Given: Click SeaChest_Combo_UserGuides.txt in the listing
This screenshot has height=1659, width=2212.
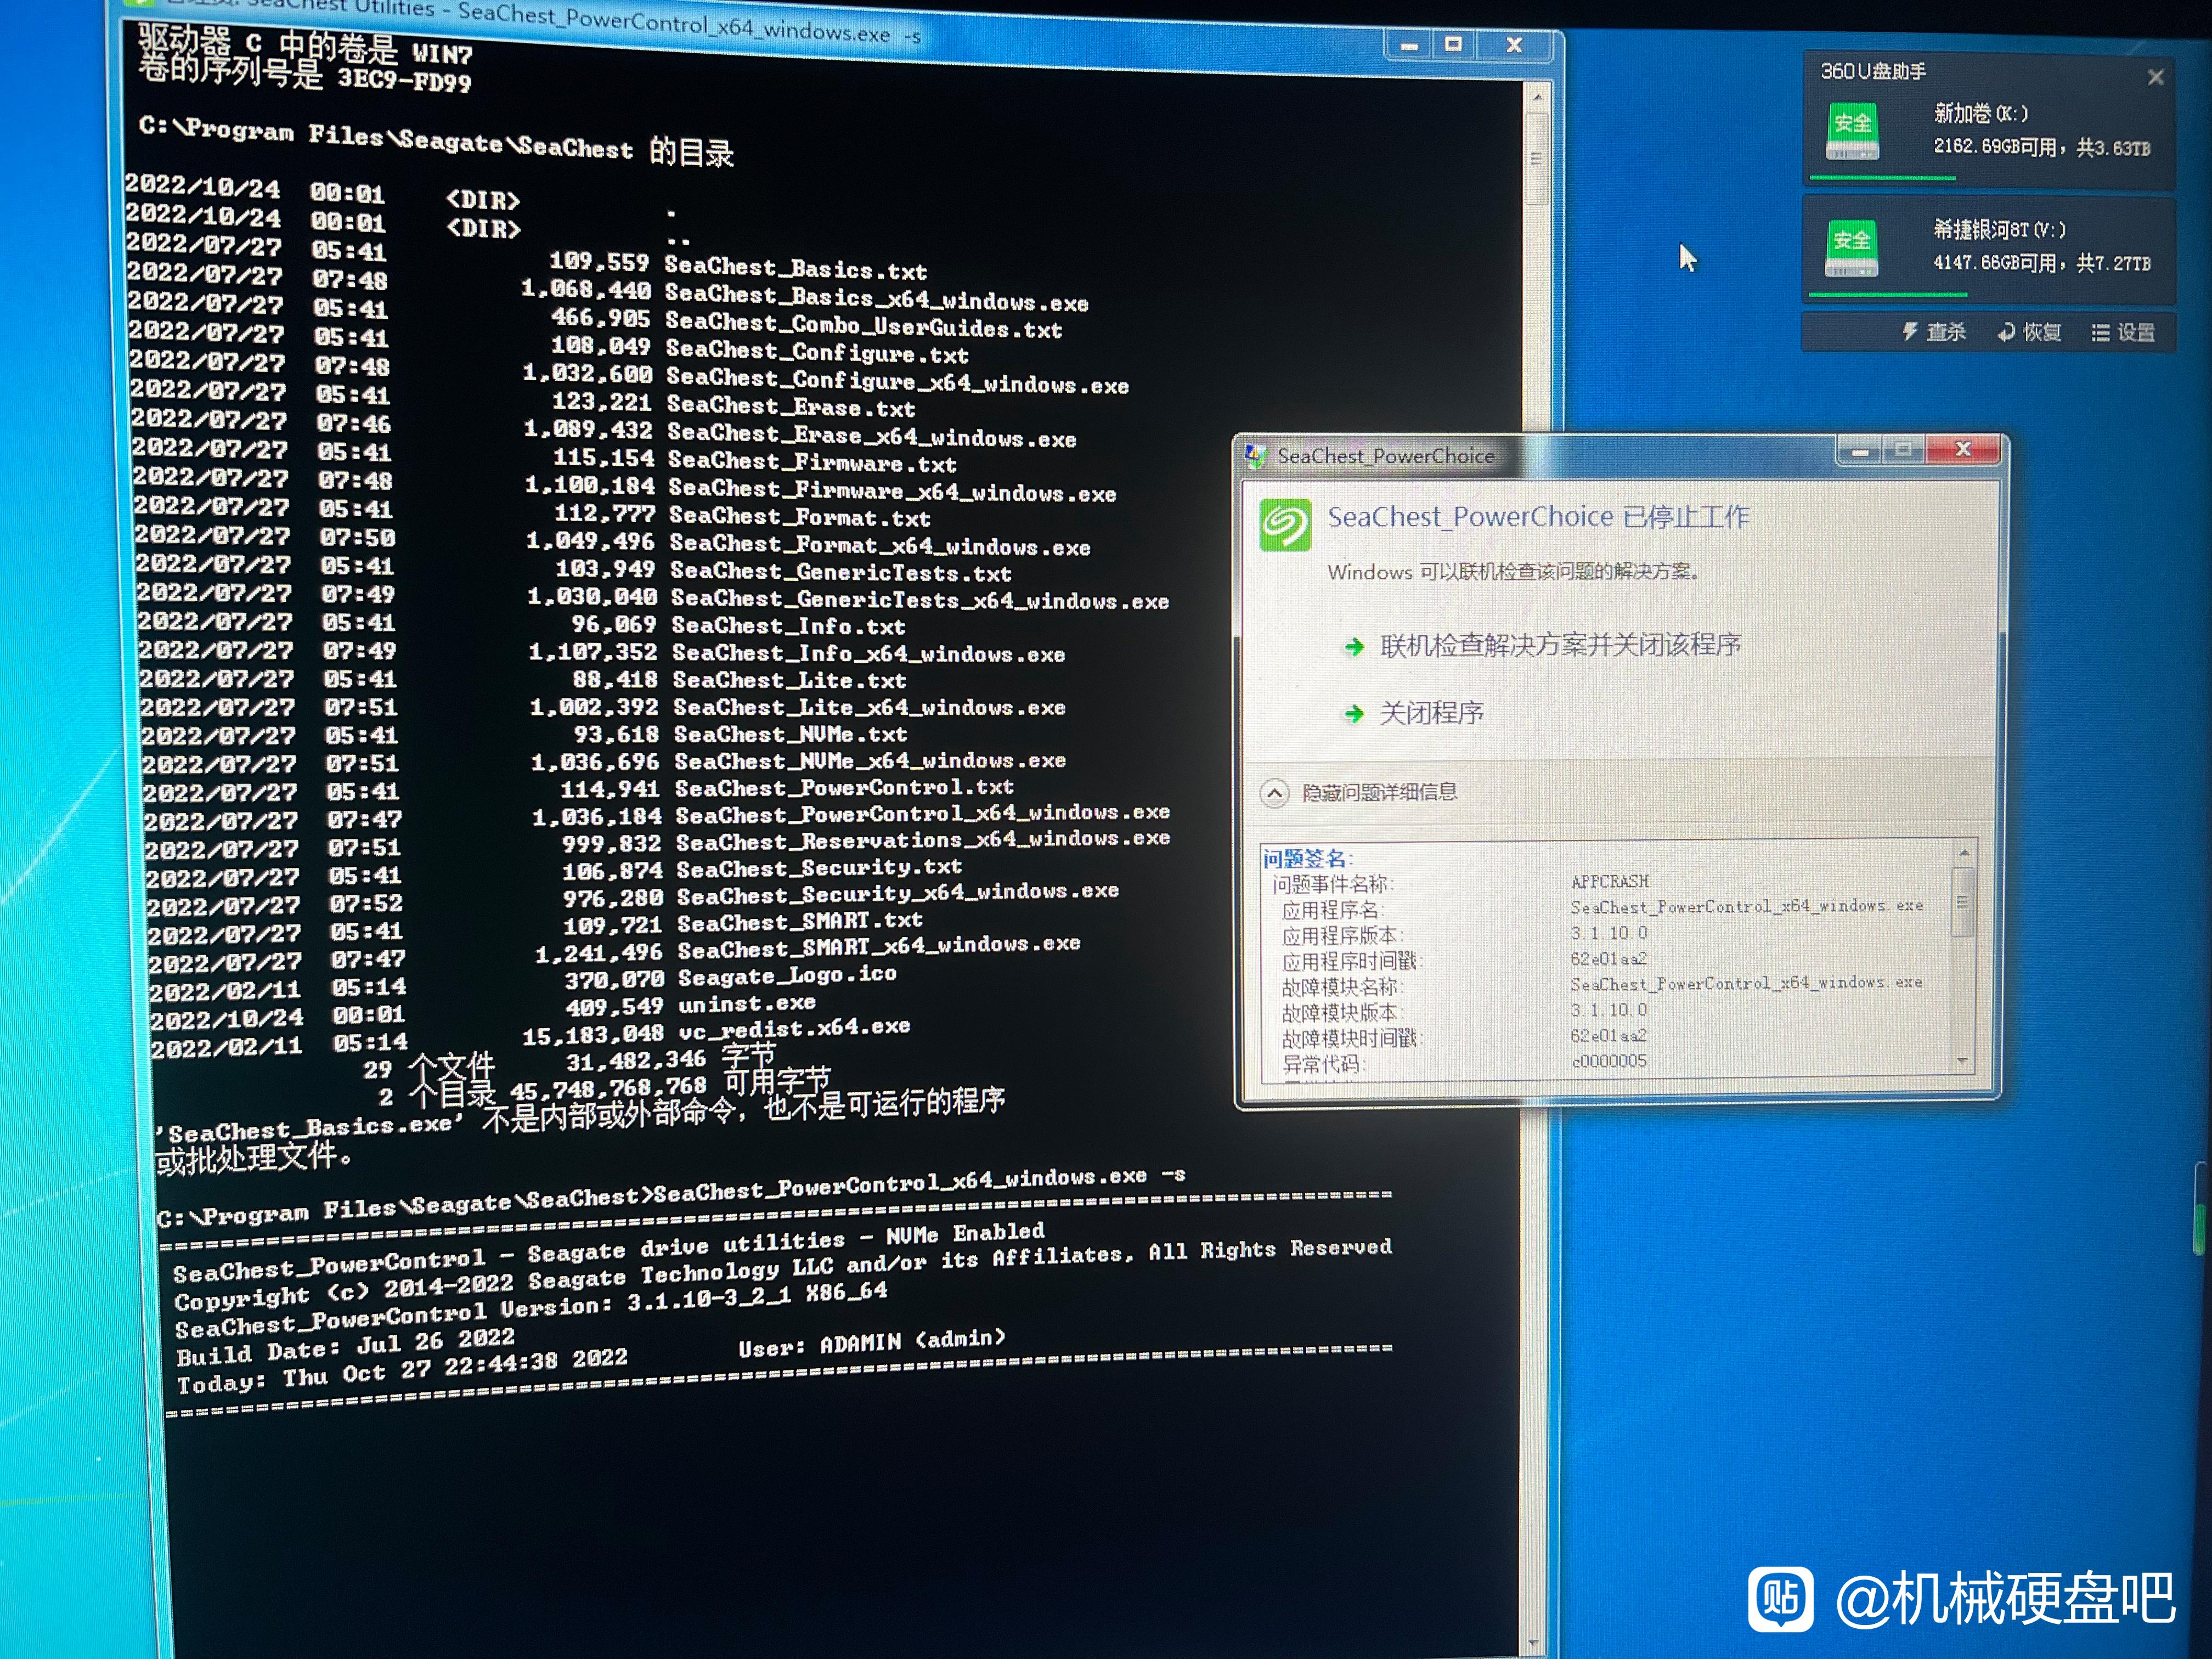Looking at the screenshot, I should [x=864, y=325].
